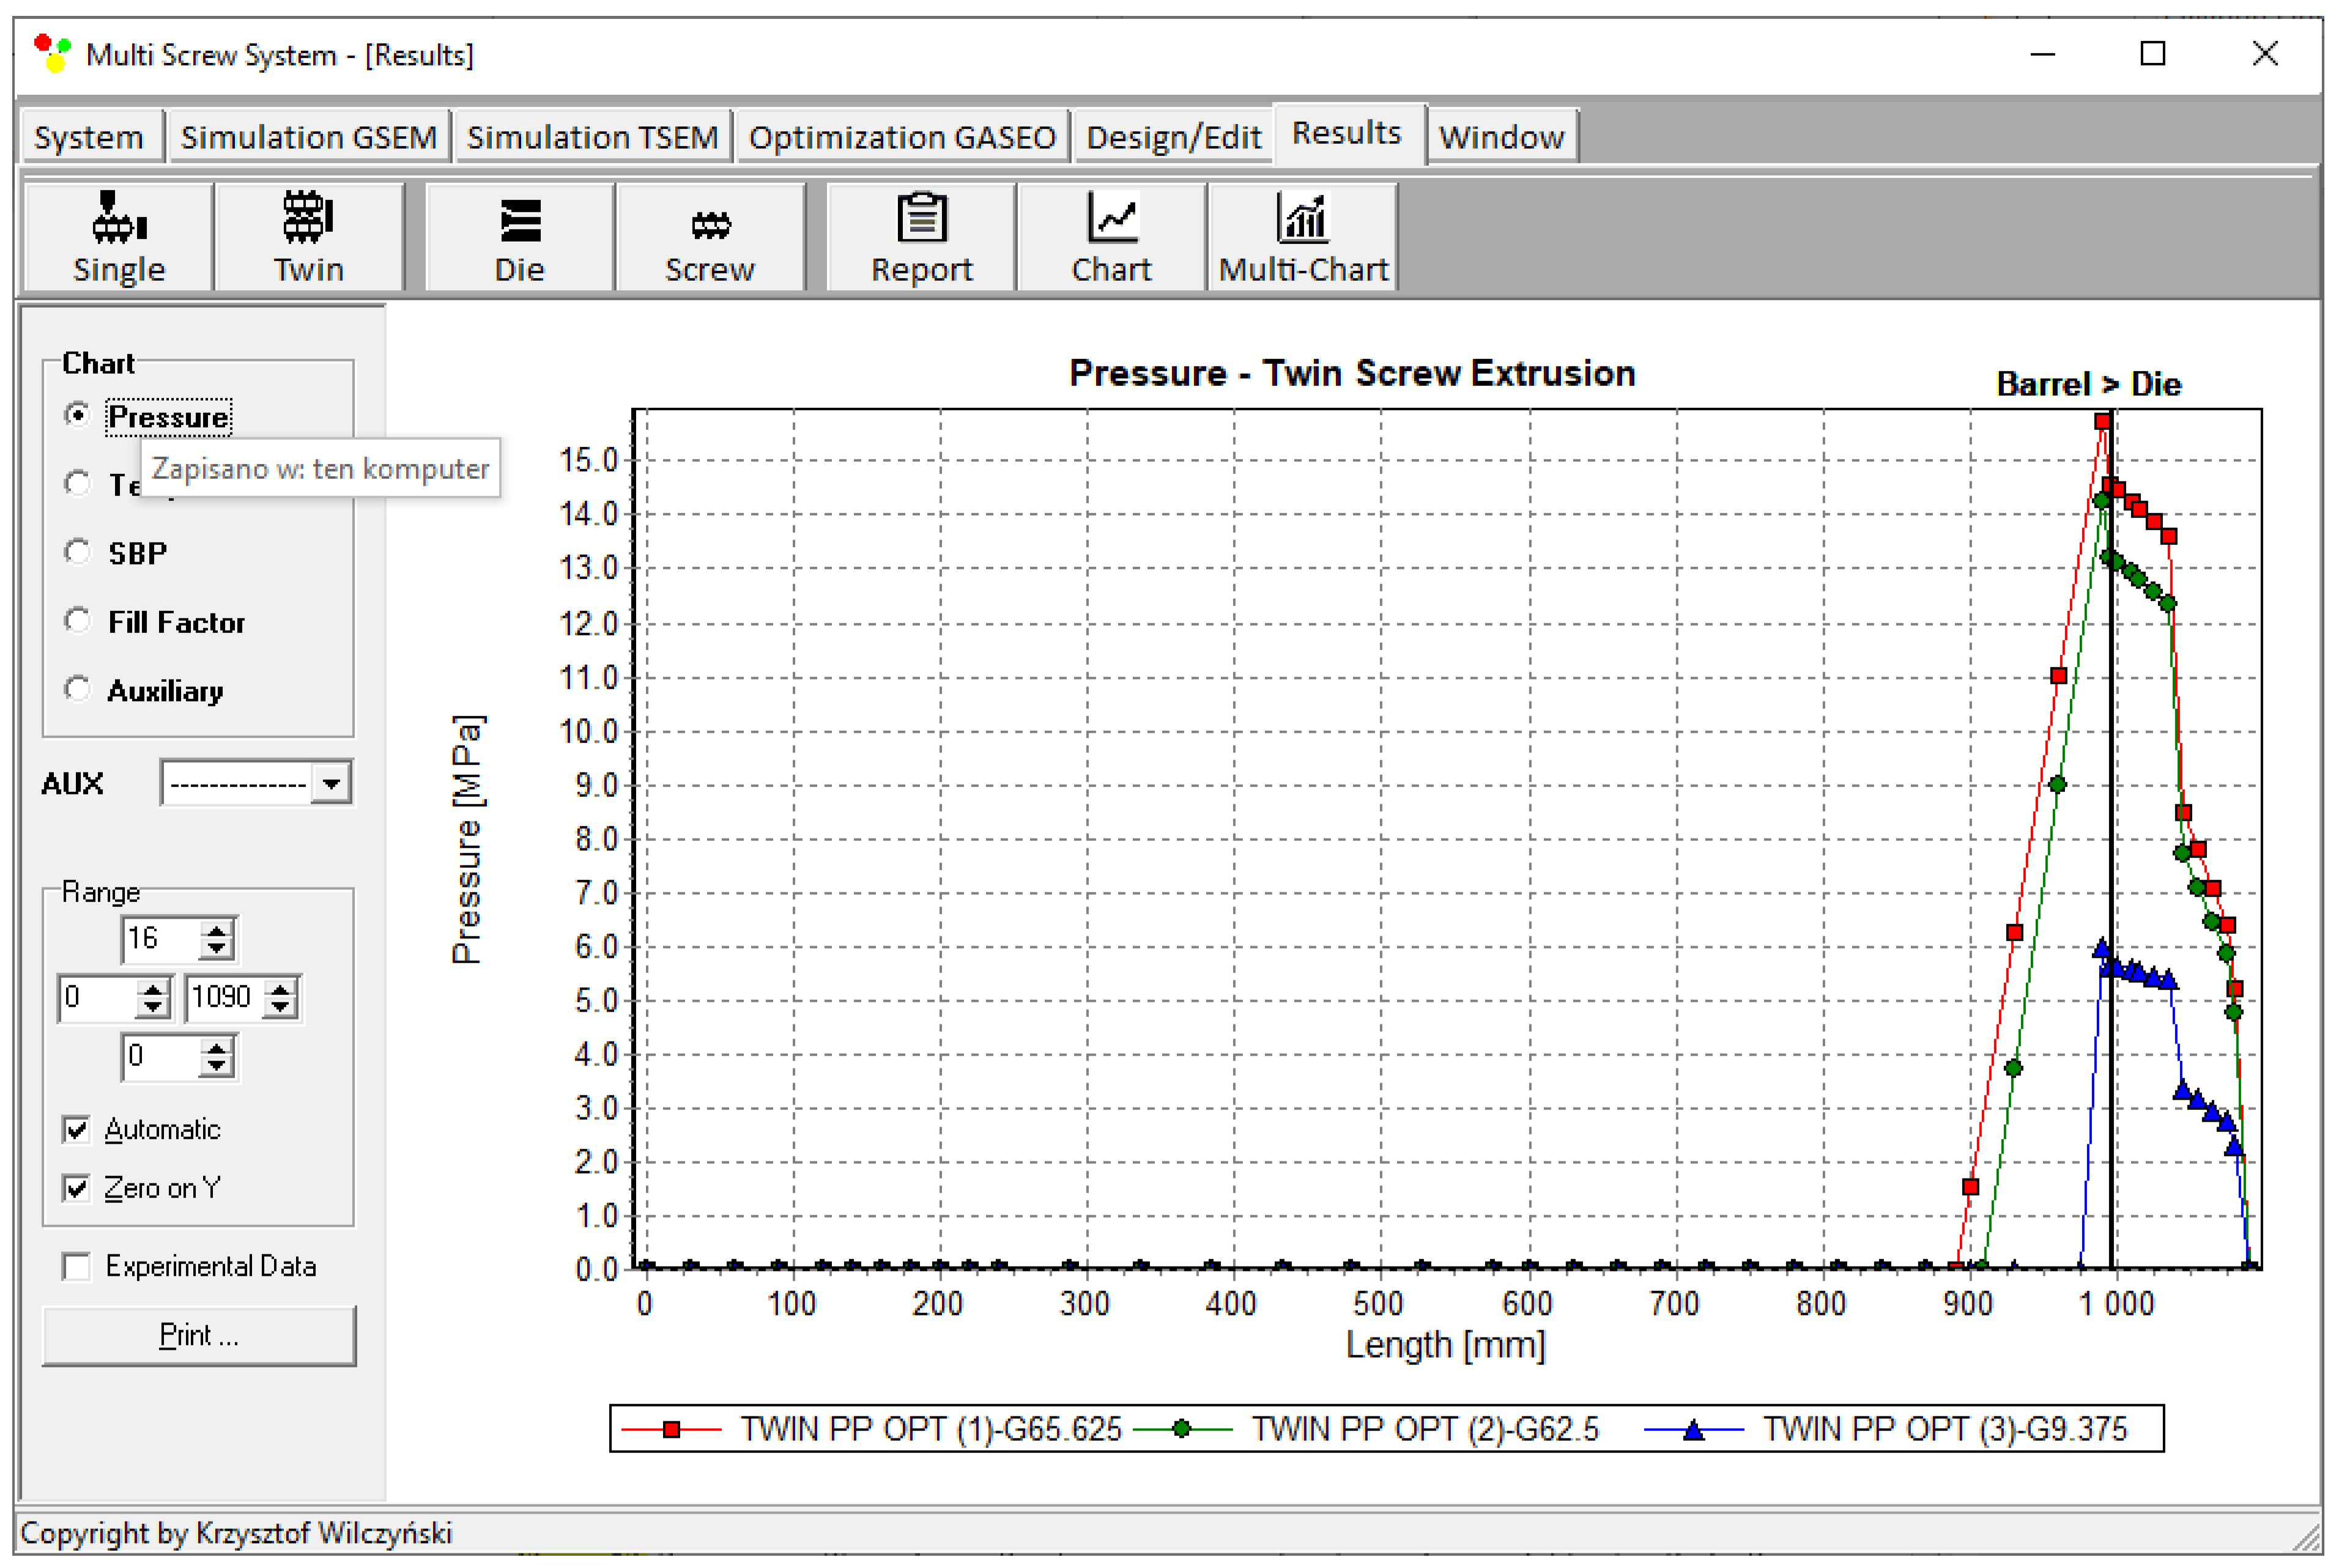
Task: Open the Window menu tab
Action: (x=1501, y=137)
